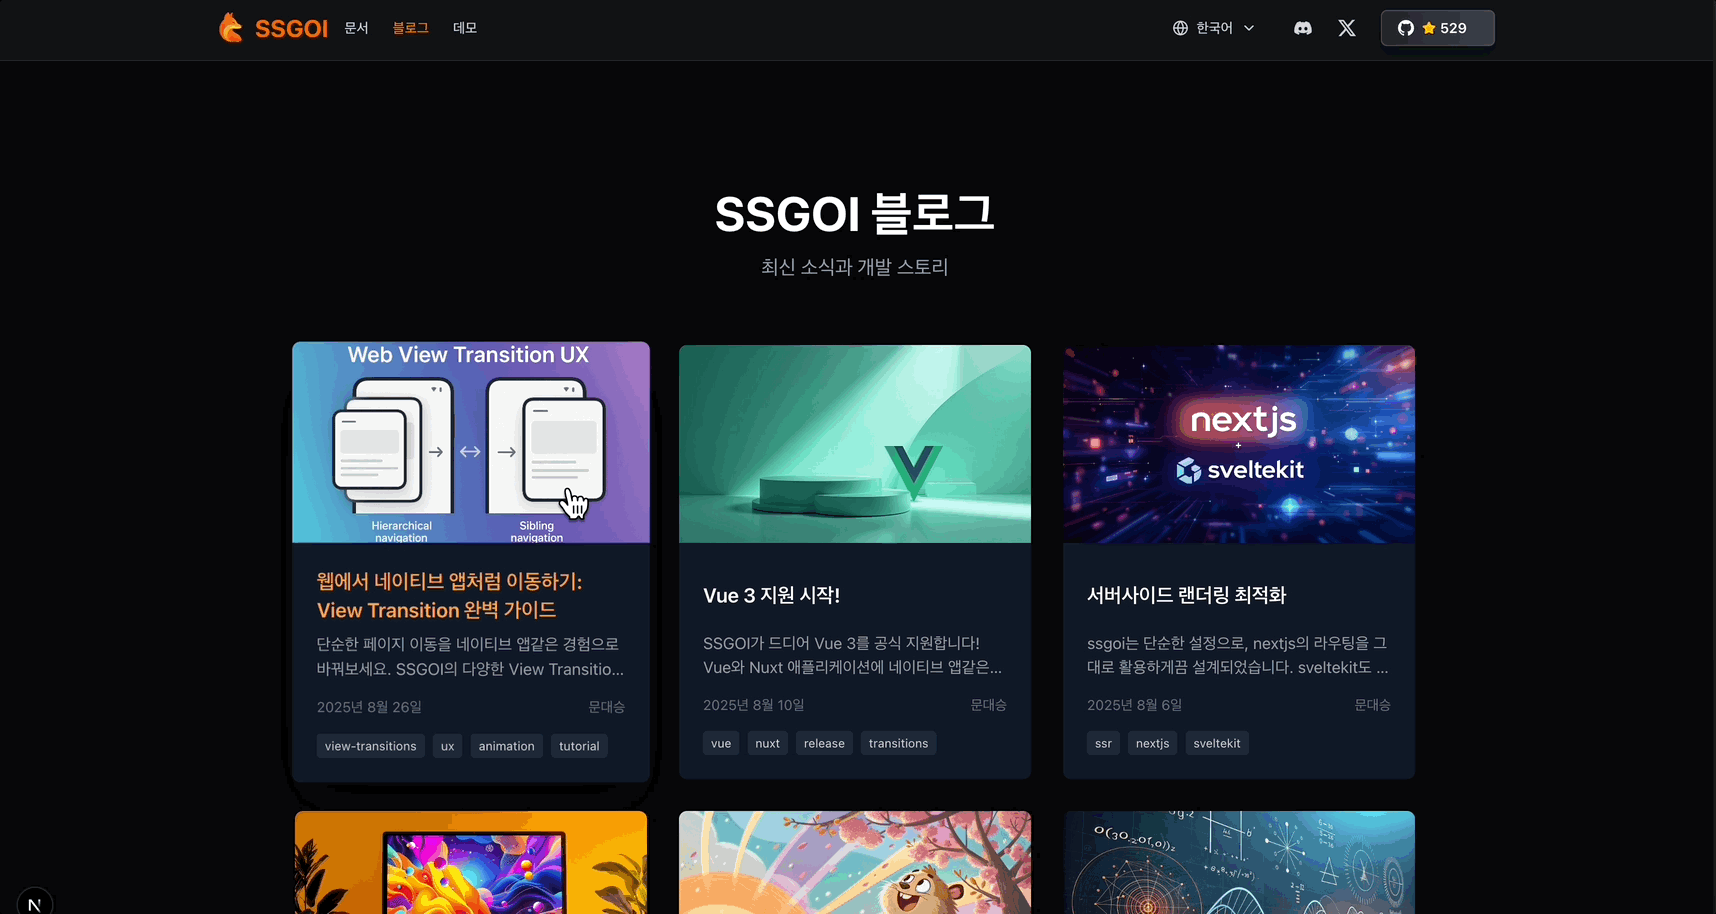
Task: Select the 블로그 nav menu item
Action: pos(410,28)
